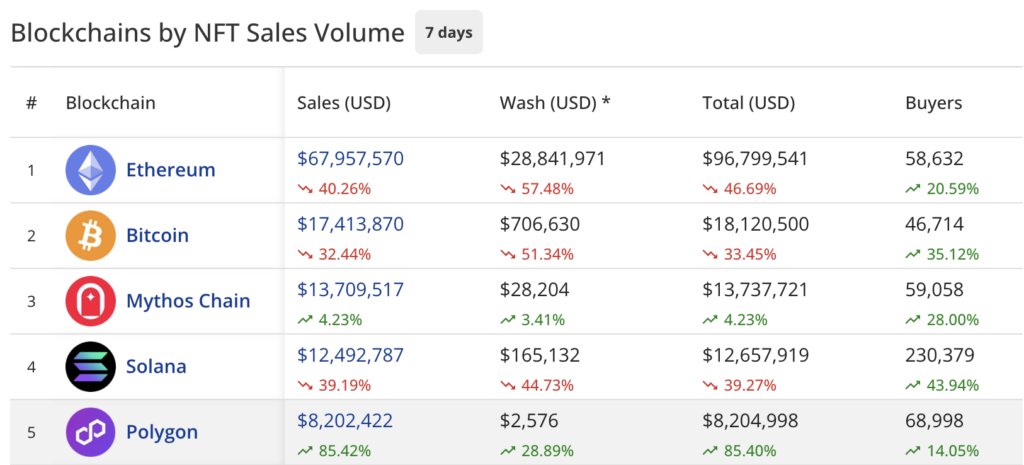The width and height of the screenshot is (1024, 465).
Task: Click Bitcoin wash change 51.34%
Action: [537, 255]
